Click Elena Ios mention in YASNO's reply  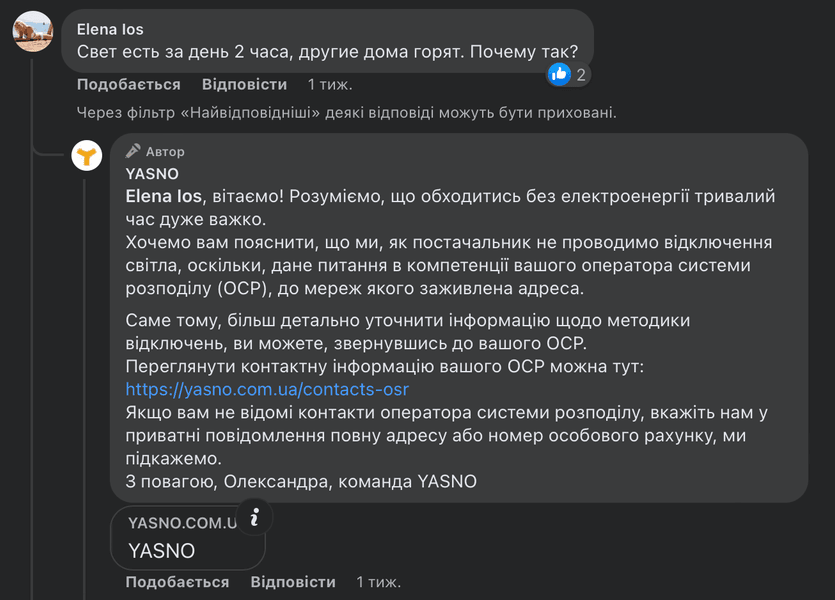(164, 196)
